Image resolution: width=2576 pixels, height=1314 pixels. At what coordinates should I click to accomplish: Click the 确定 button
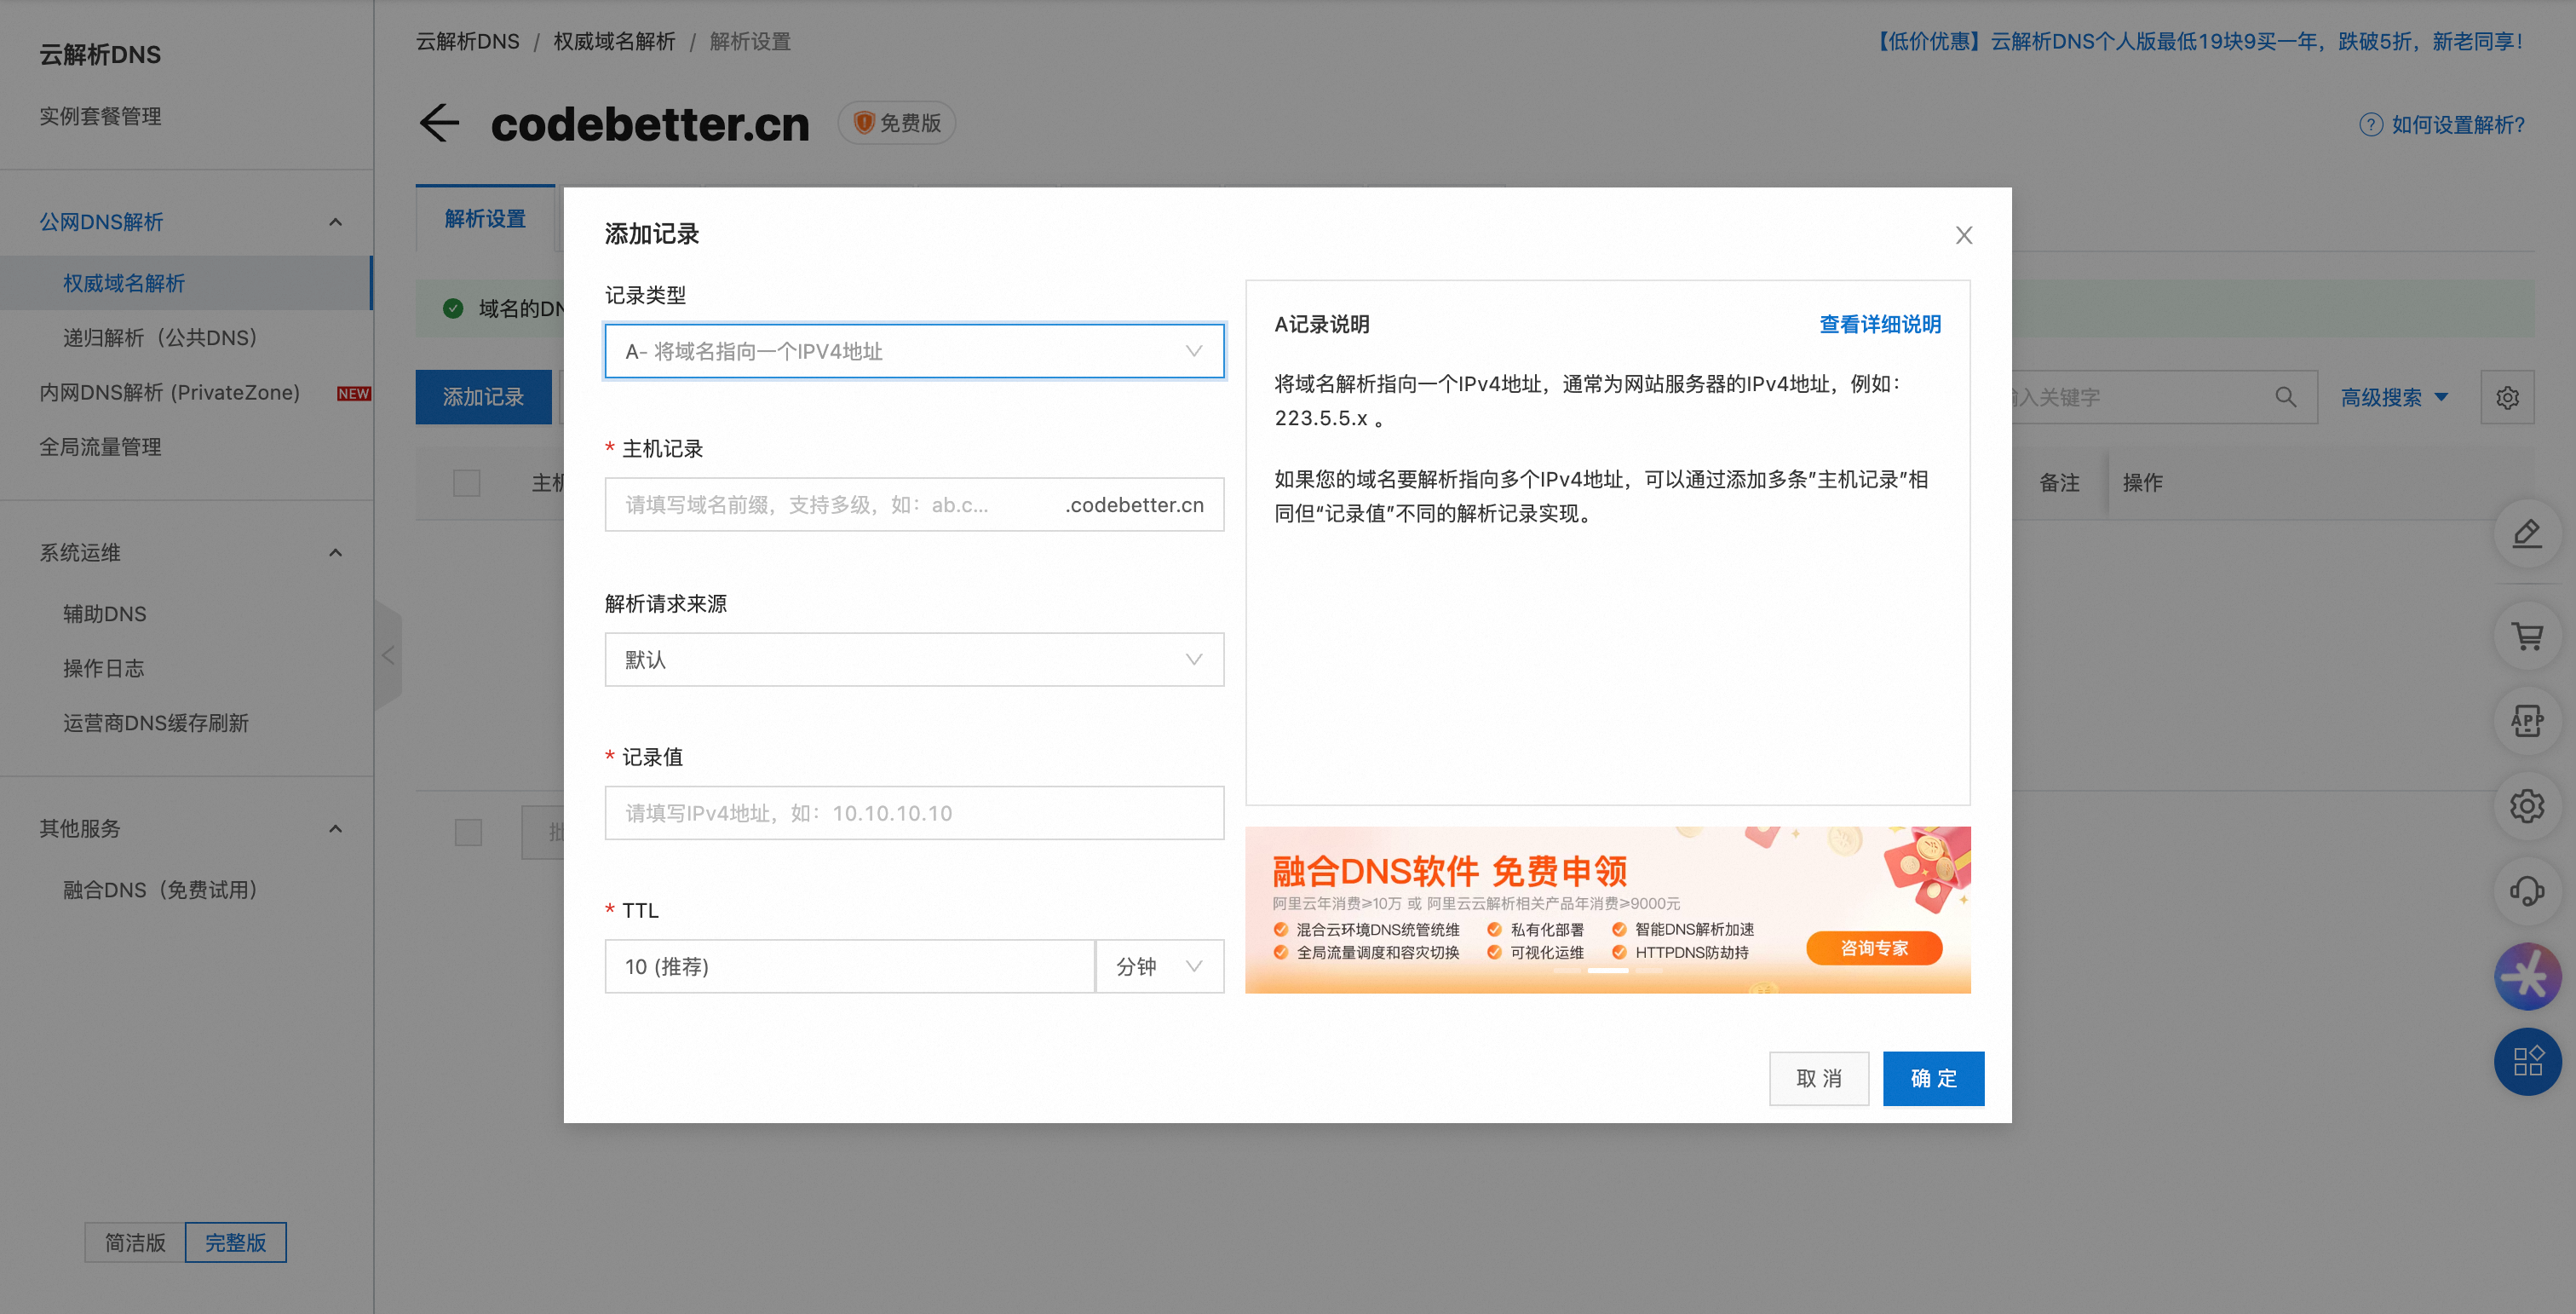tap(1933, 1078)
